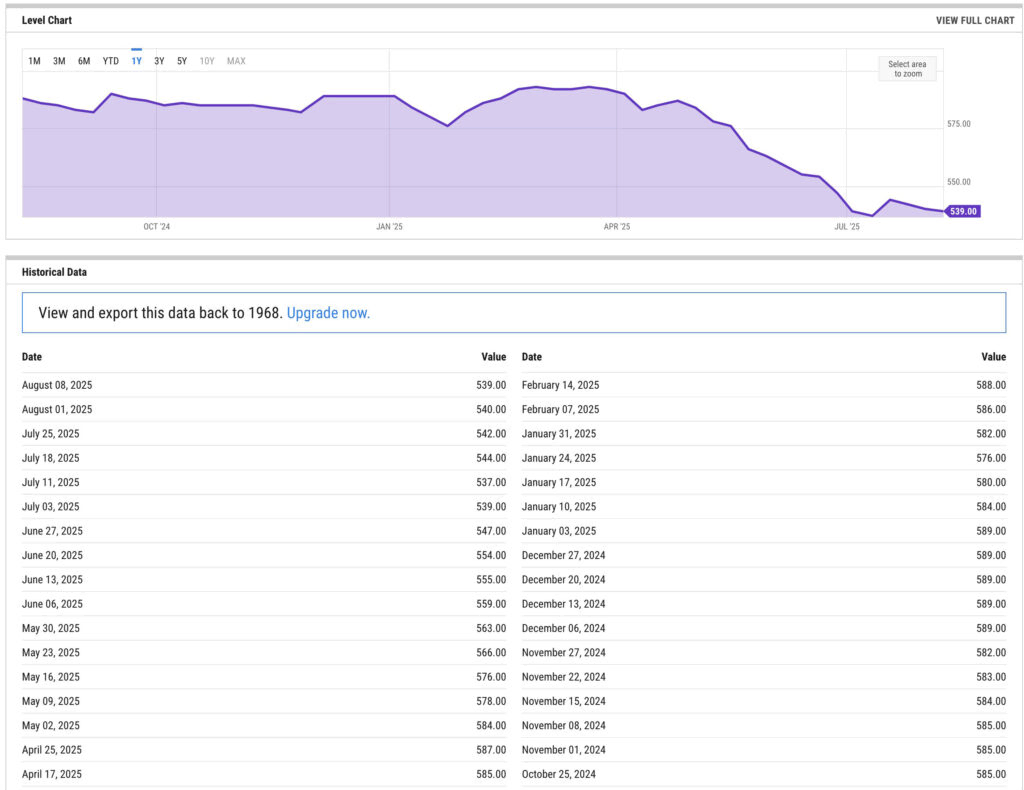Select the August 01, 2025 date cell
This screenshot has height=790, width=1024.
point(57,409)
